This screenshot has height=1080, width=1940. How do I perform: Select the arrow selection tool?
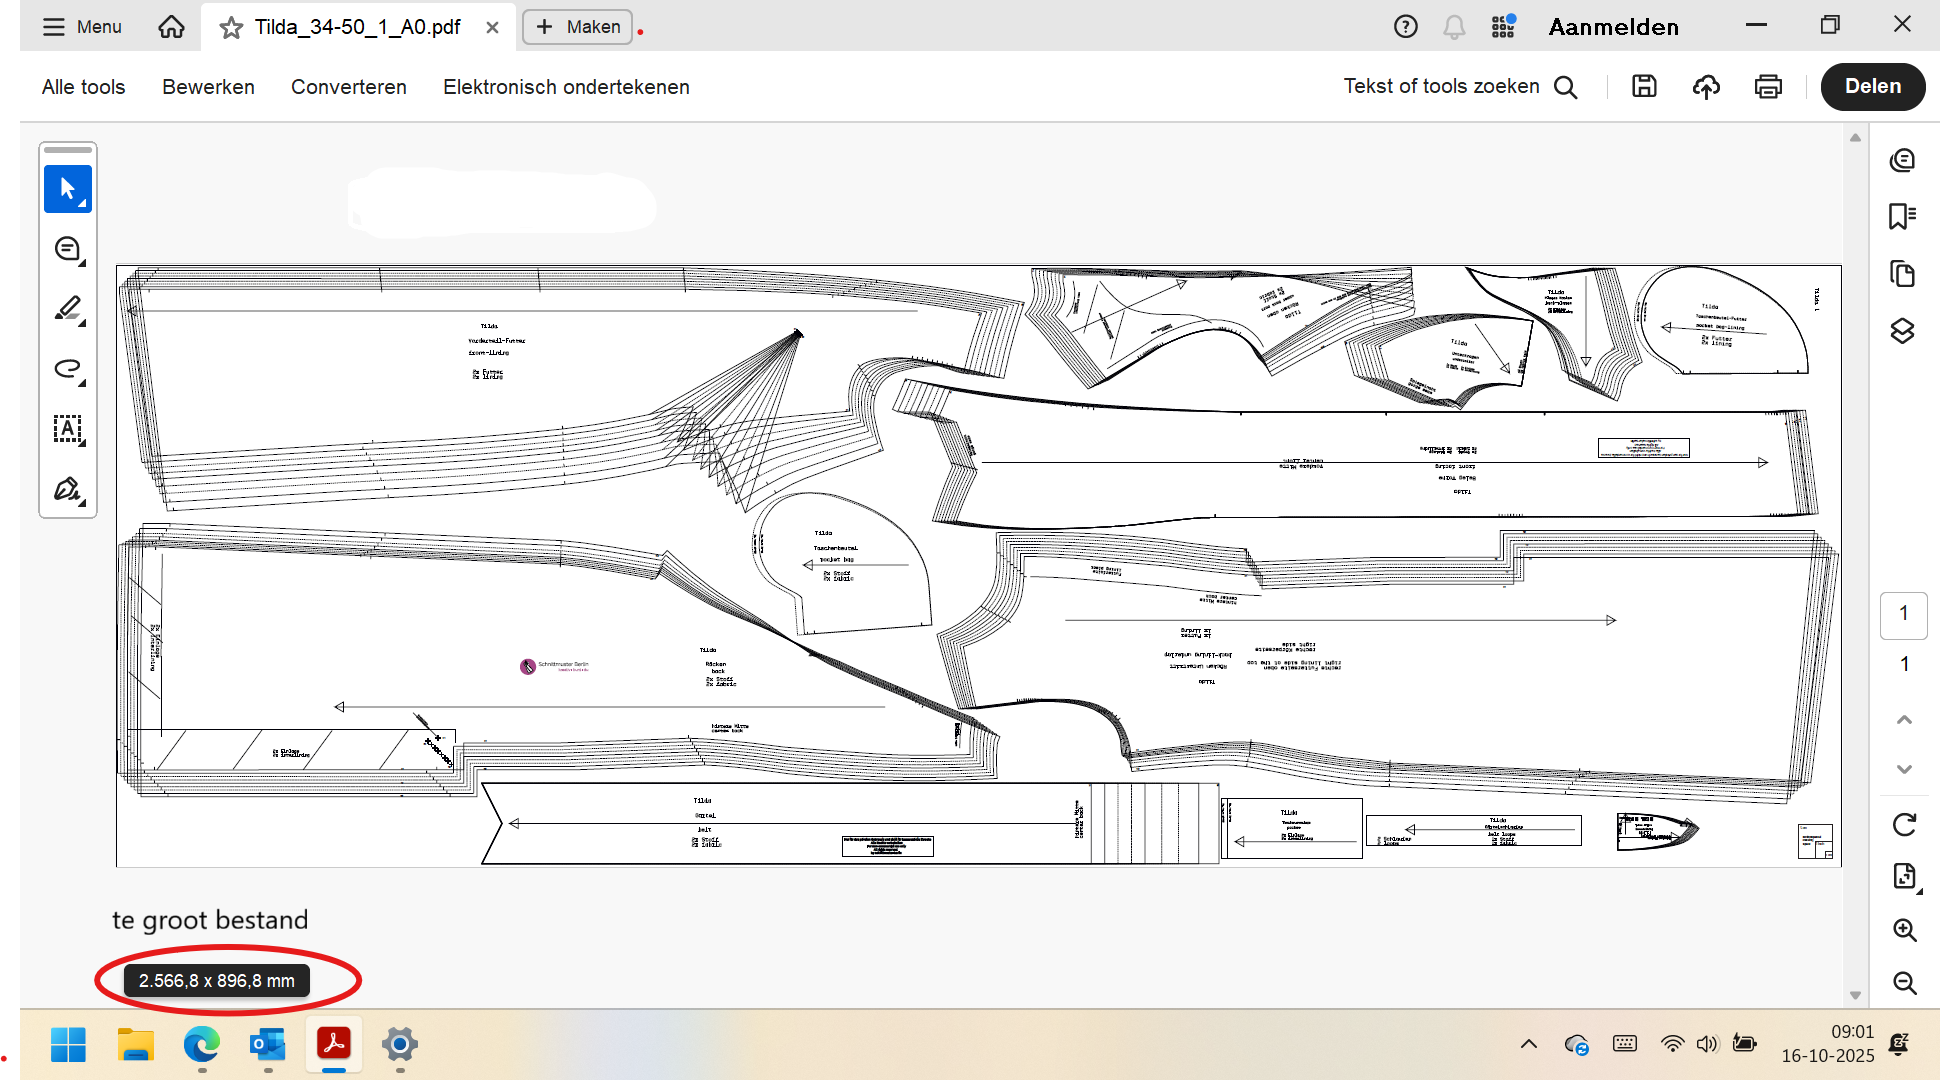click(x=67, y=189)
